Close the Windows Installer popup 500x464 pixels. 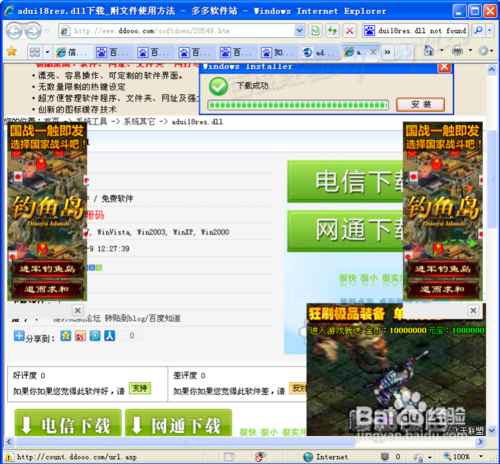444,67
